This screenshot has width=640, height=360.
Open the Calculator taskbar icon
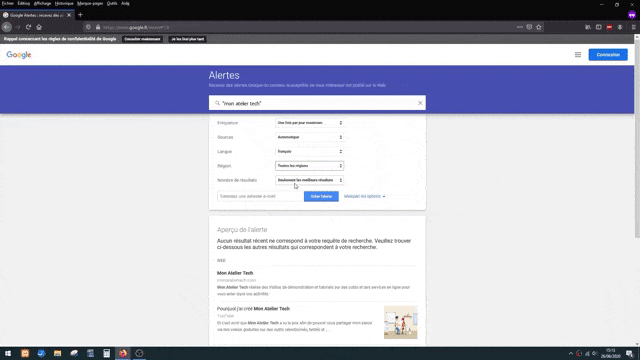(x=107, y=353)
